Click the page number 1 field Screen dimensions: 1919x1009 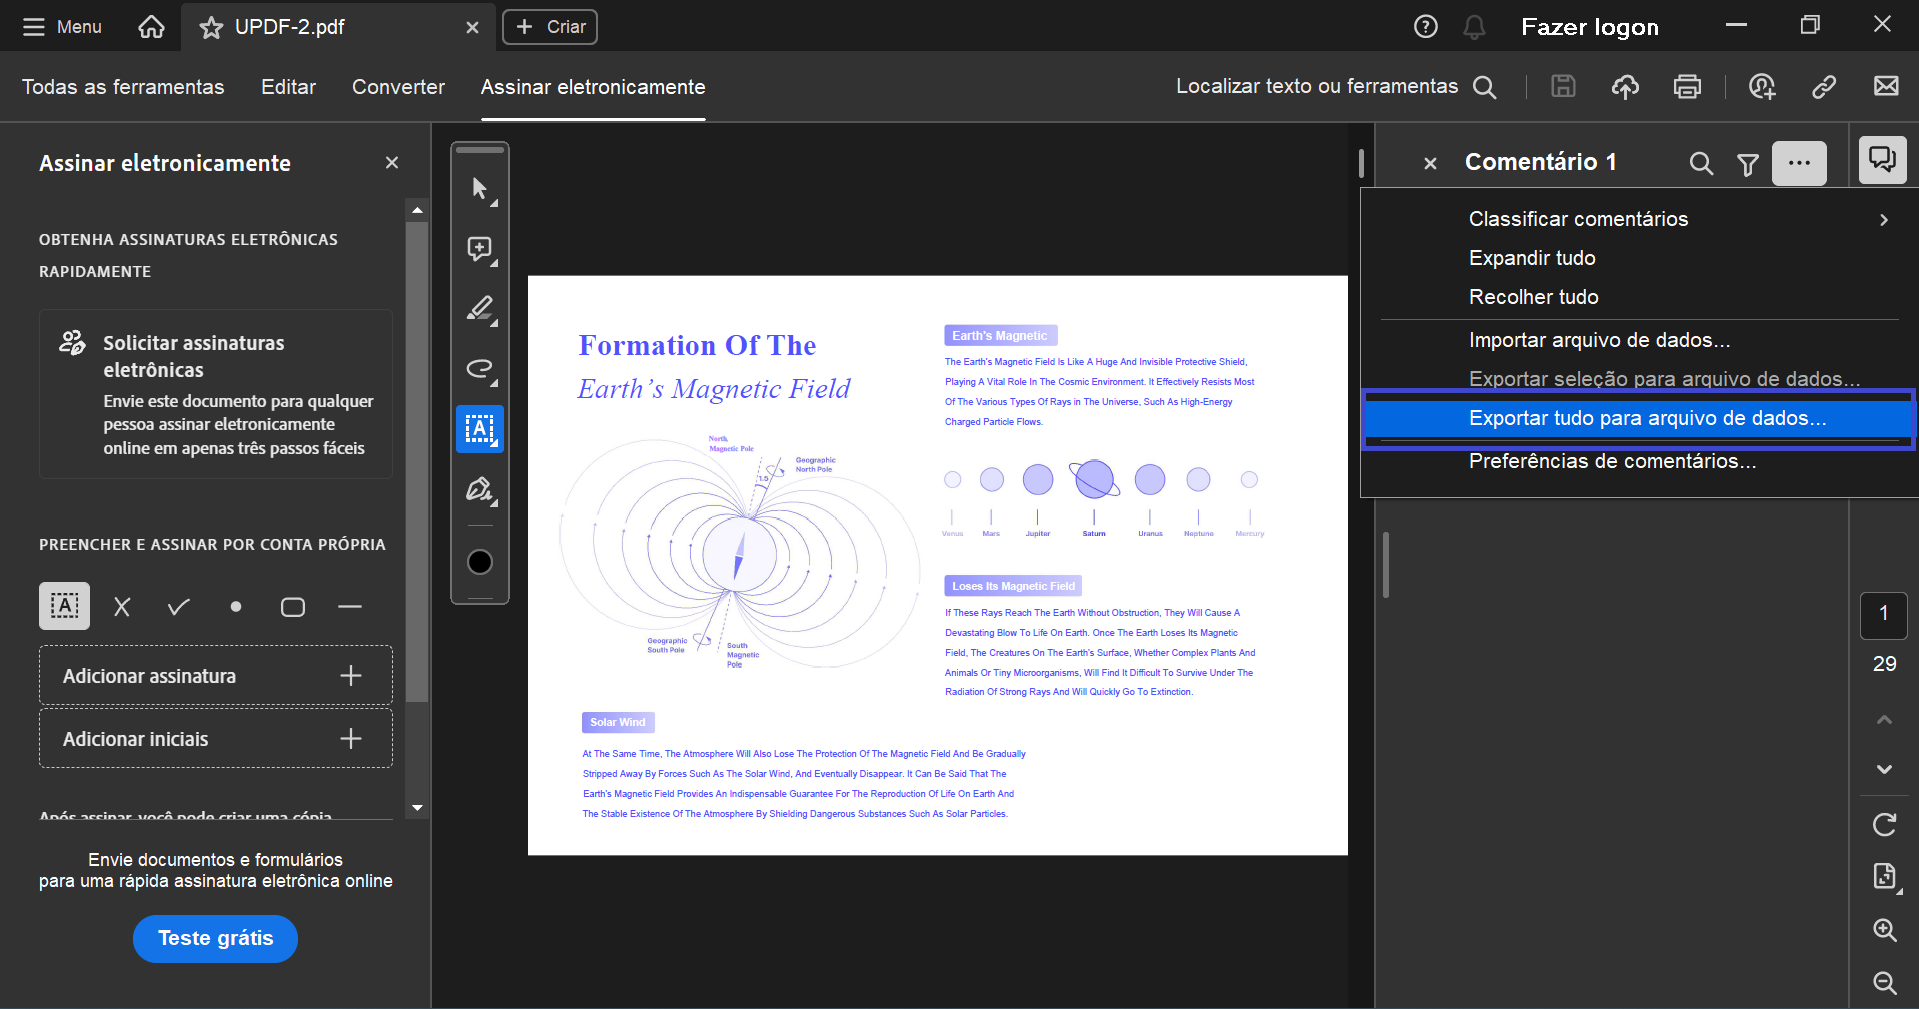(x=1883, y=615)
